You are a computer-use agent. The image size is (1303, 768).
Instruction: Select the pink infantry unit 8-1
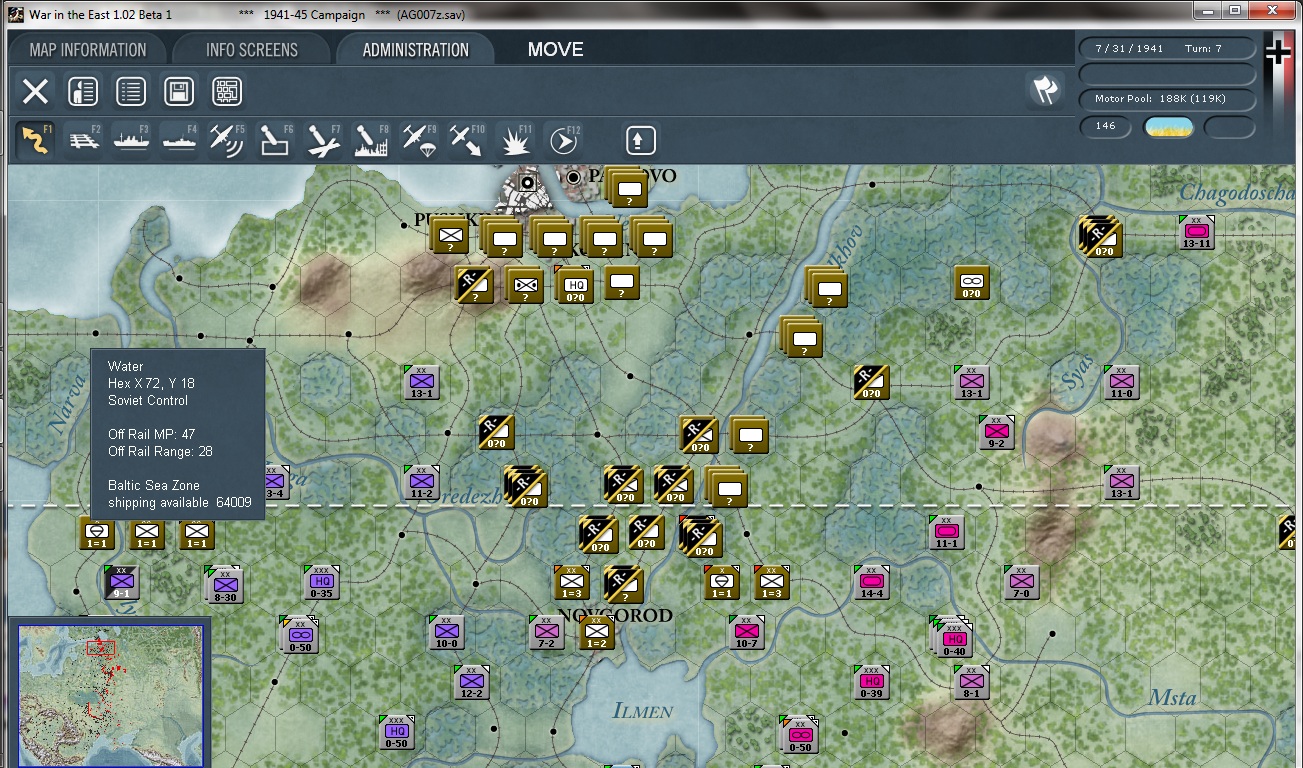point(971,682)
